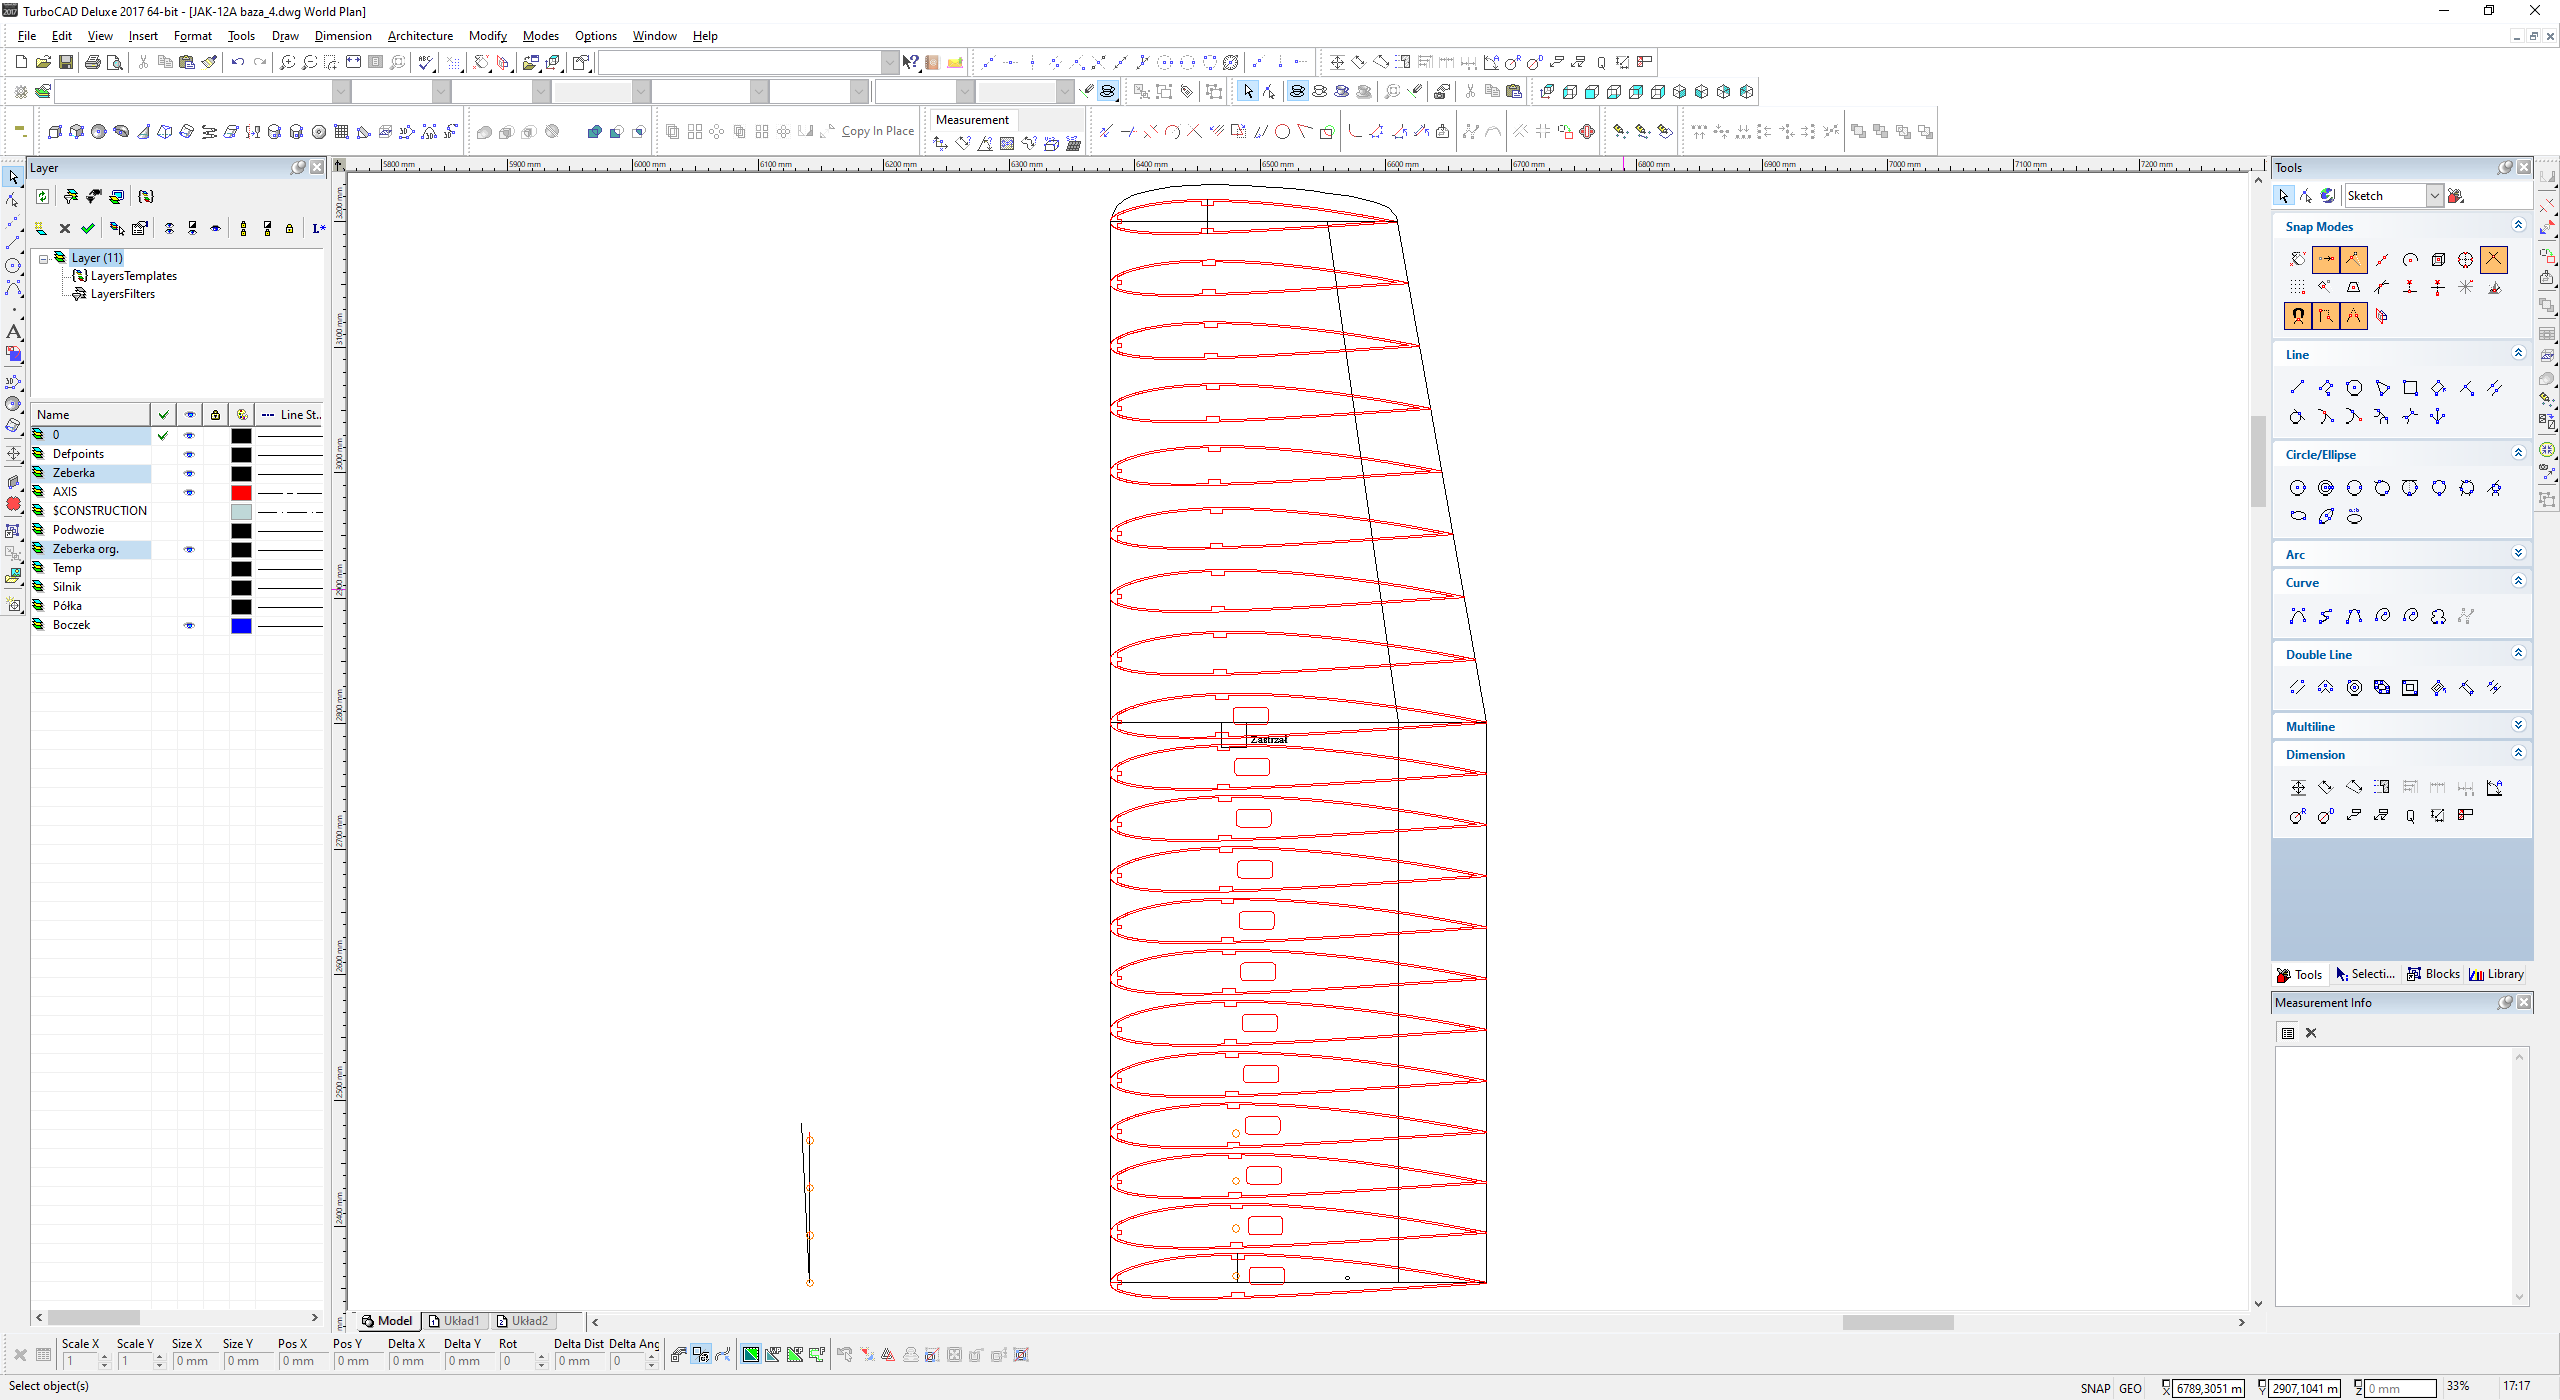Click the Box 3D primitive tool
This screenshot has width=2560, height=1400.
pyautogui.click(x=55, y=132)
